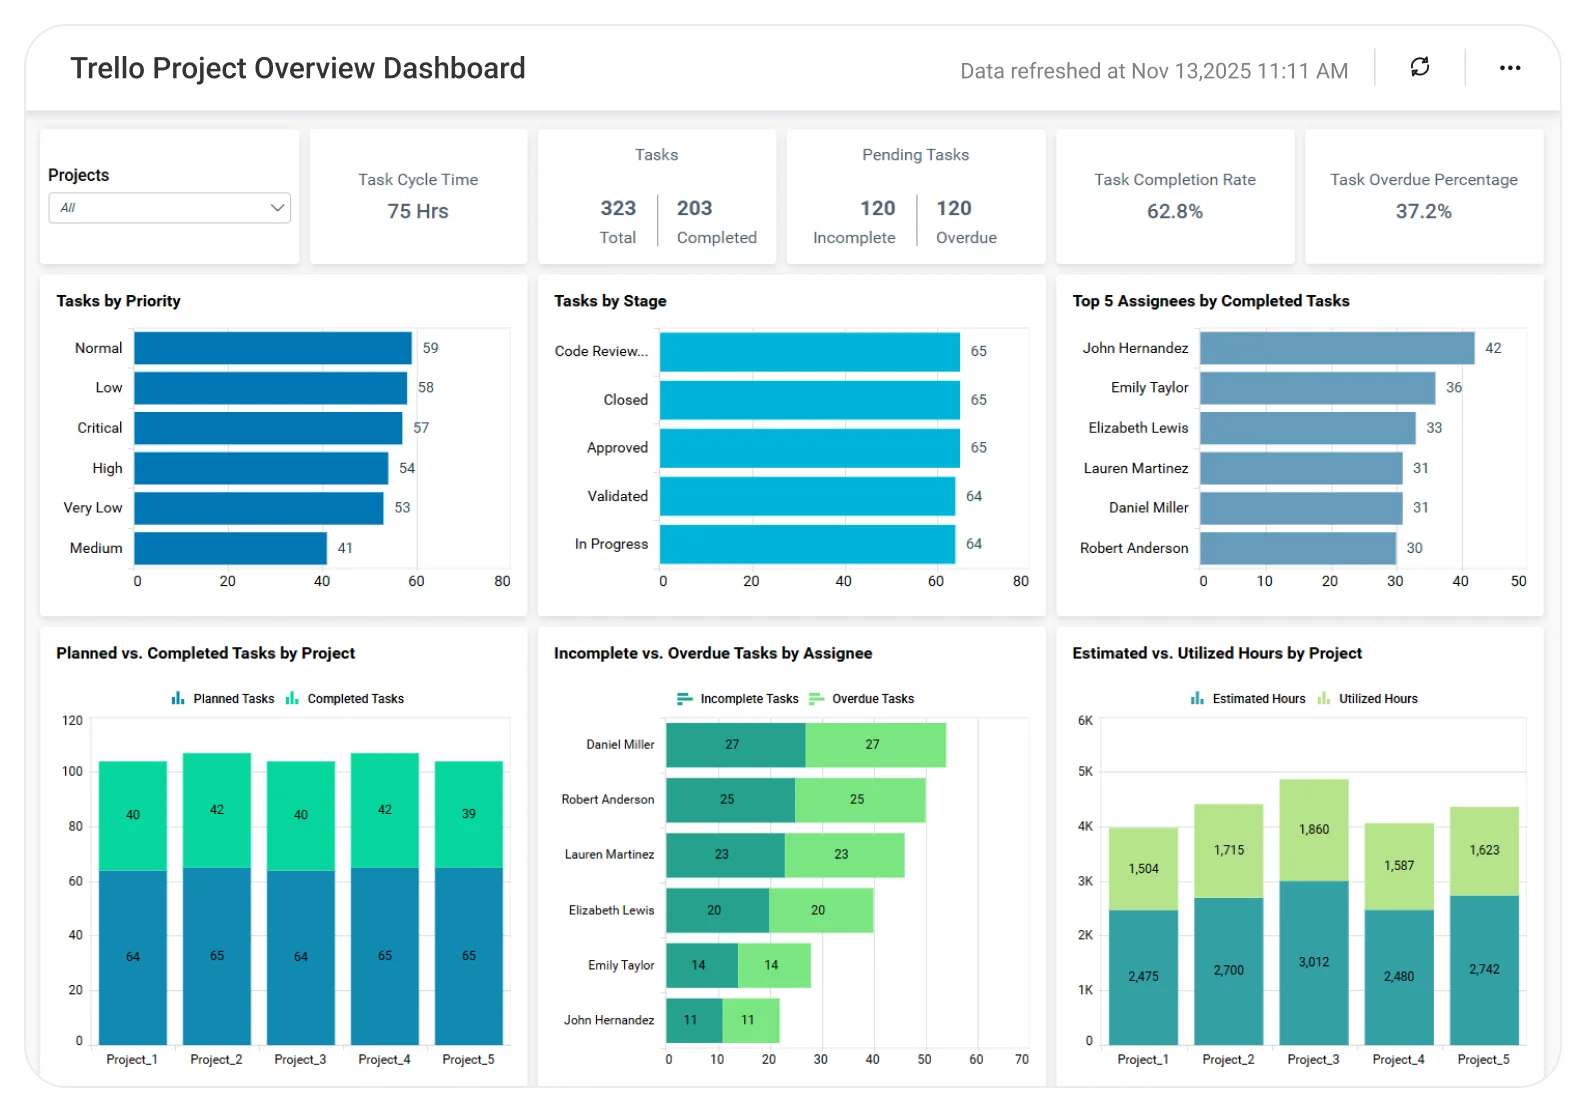The height and width of the screenshot is (1112, 1586).
Task: Click Estimated vs. Utilized Hours by Project title
Action: coord(1217,653)
